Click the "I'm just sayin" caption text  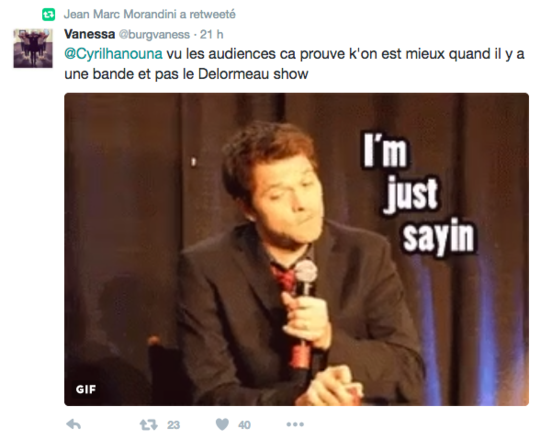click(x=418, y=194)
